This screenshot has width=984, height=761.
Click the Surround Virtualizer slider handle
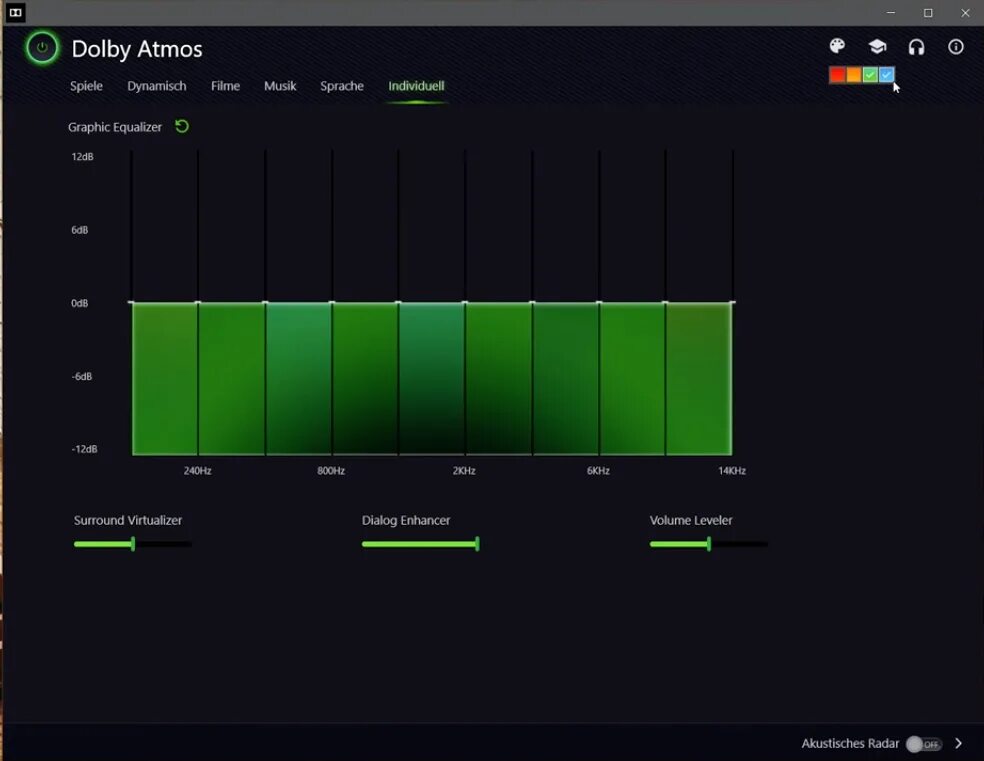(x=133, y=544)
